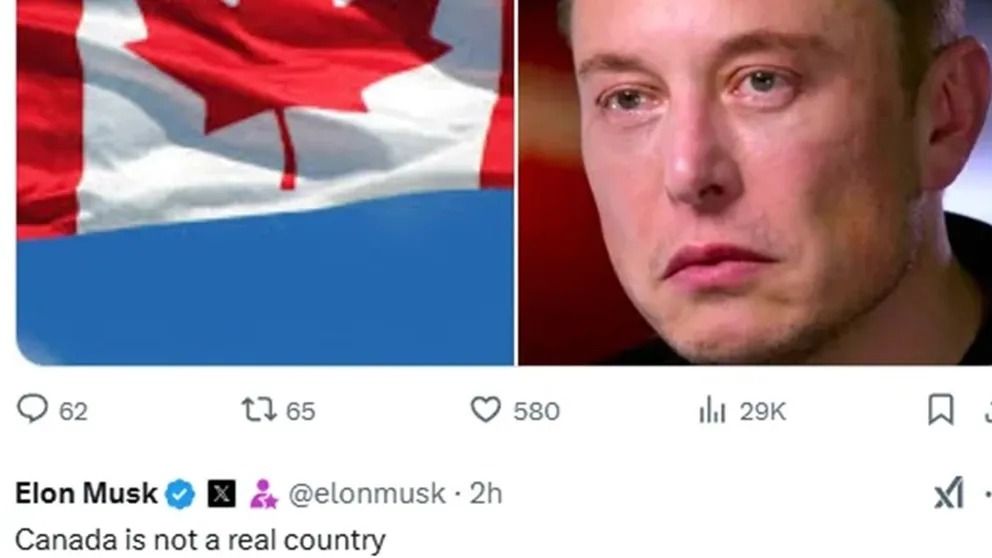Viewport: 992px width, 558px height.
Task: Click the 62 replies count
Action: point(73,412)
